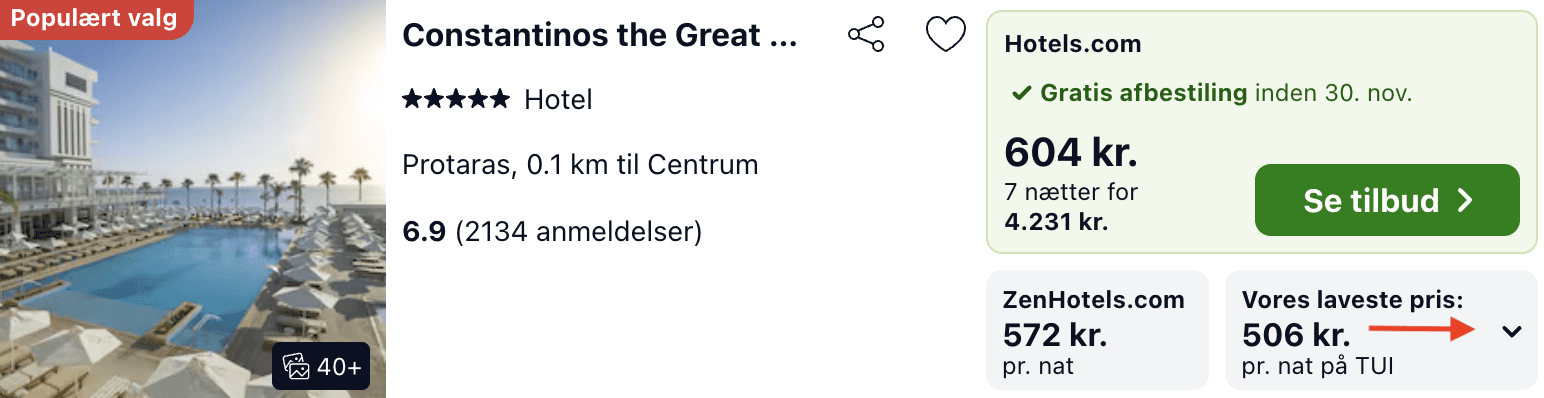1544x398 pixels.
Task: Click the Populært valg badge
Action: tap(94, 19)
